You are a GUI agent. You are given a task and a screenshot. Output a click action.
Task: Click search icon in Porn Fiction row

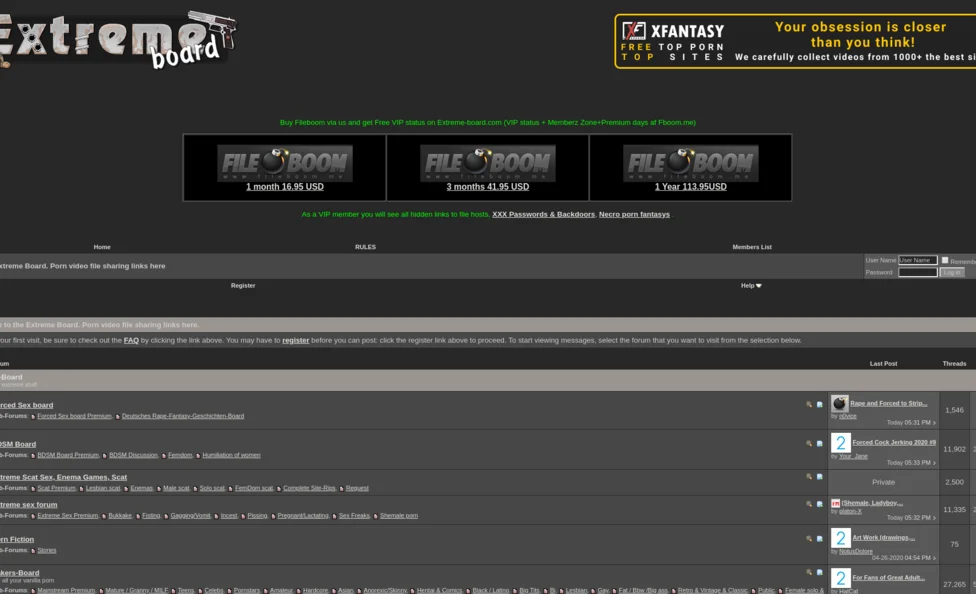coord(809,539)
